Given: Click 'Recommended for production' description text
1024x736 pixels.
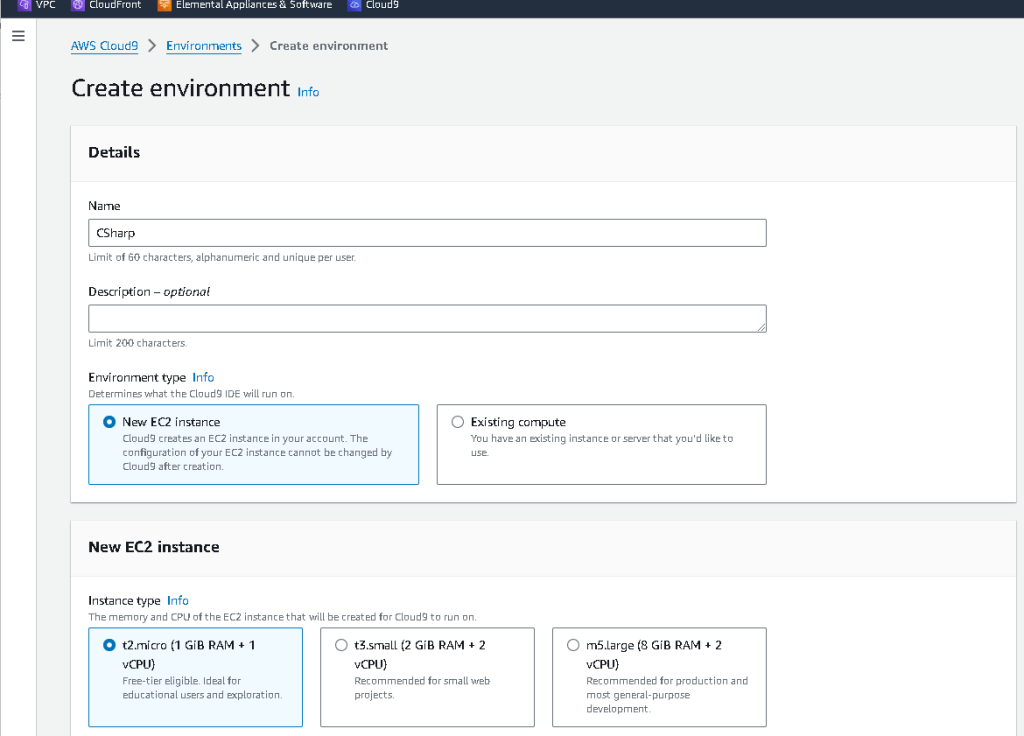Looking at the screenshot, I should tap(667, 695).
